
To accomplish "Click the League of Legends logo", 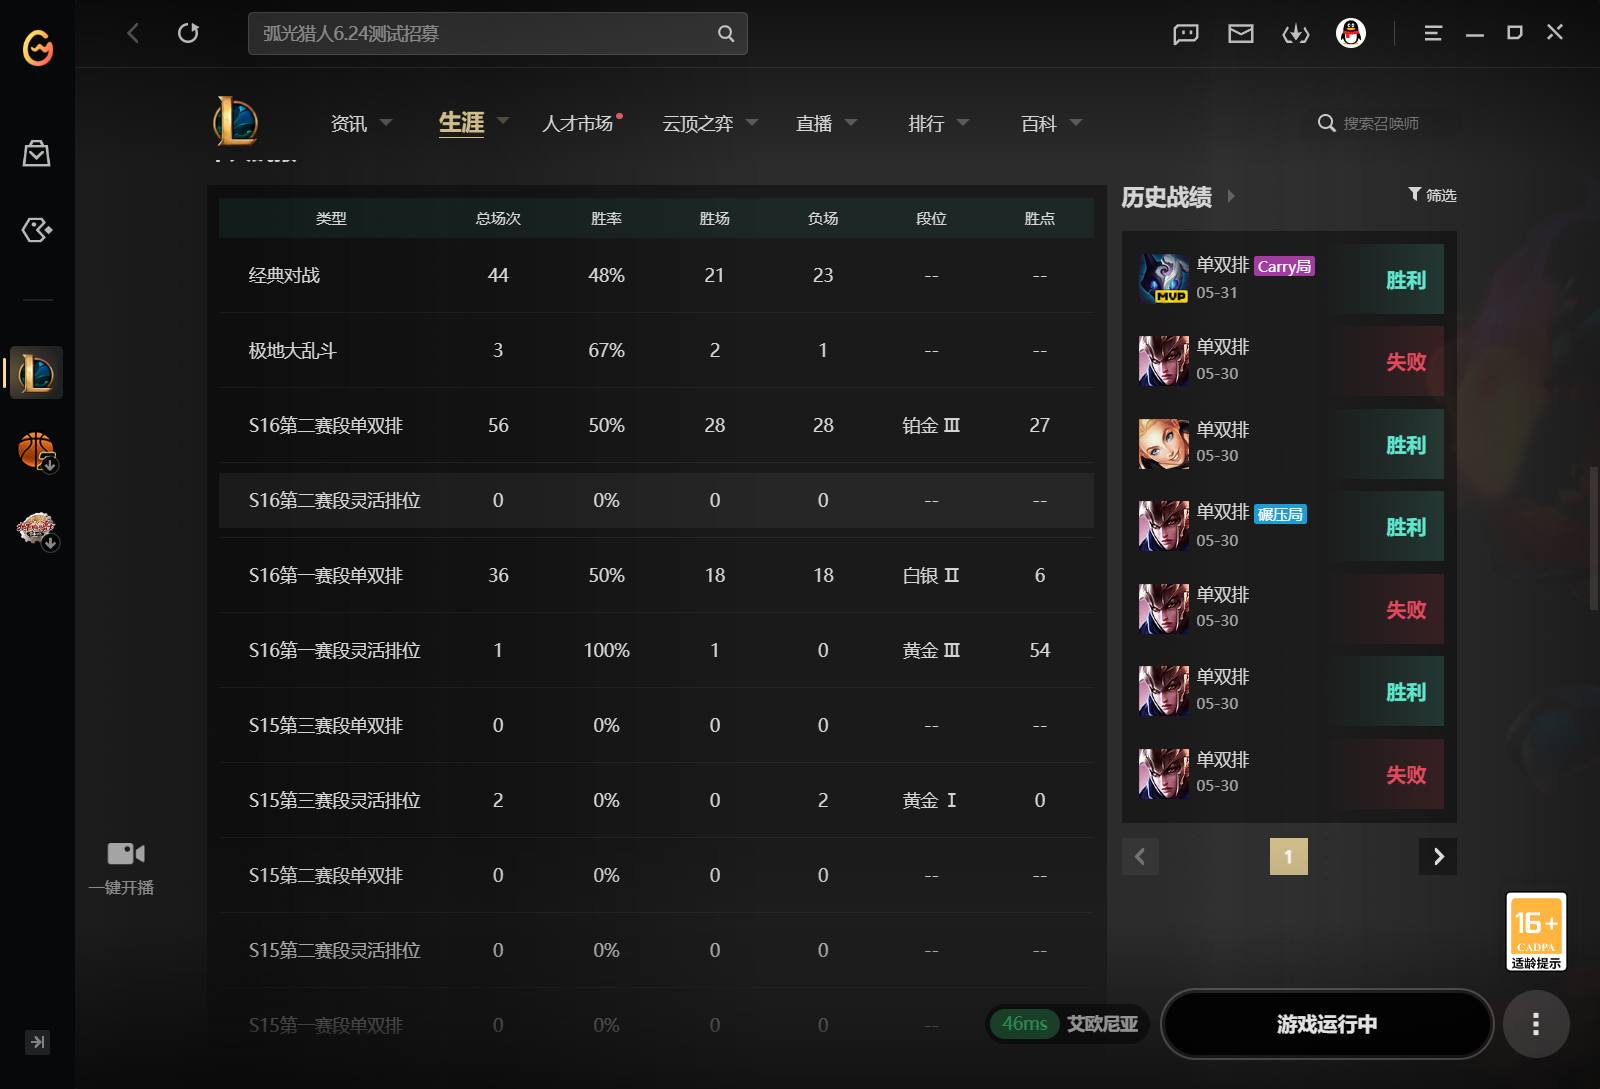I will 236,122.
